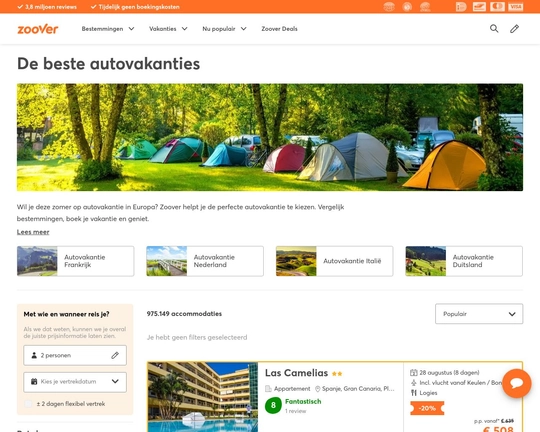Click the calendar icon beside vertrekdatum

(34, 381)
